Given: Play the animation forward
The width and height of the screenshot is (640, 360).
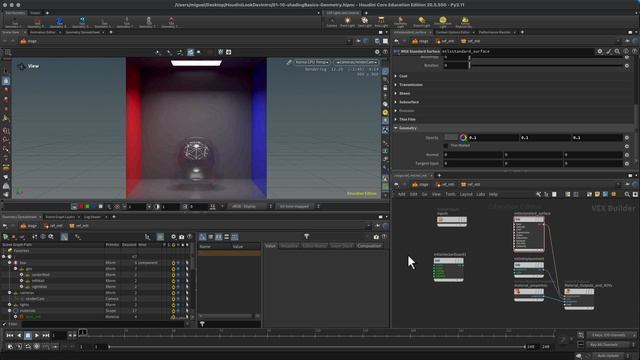Looking at the screenshot, I should [x=37, y=335].
